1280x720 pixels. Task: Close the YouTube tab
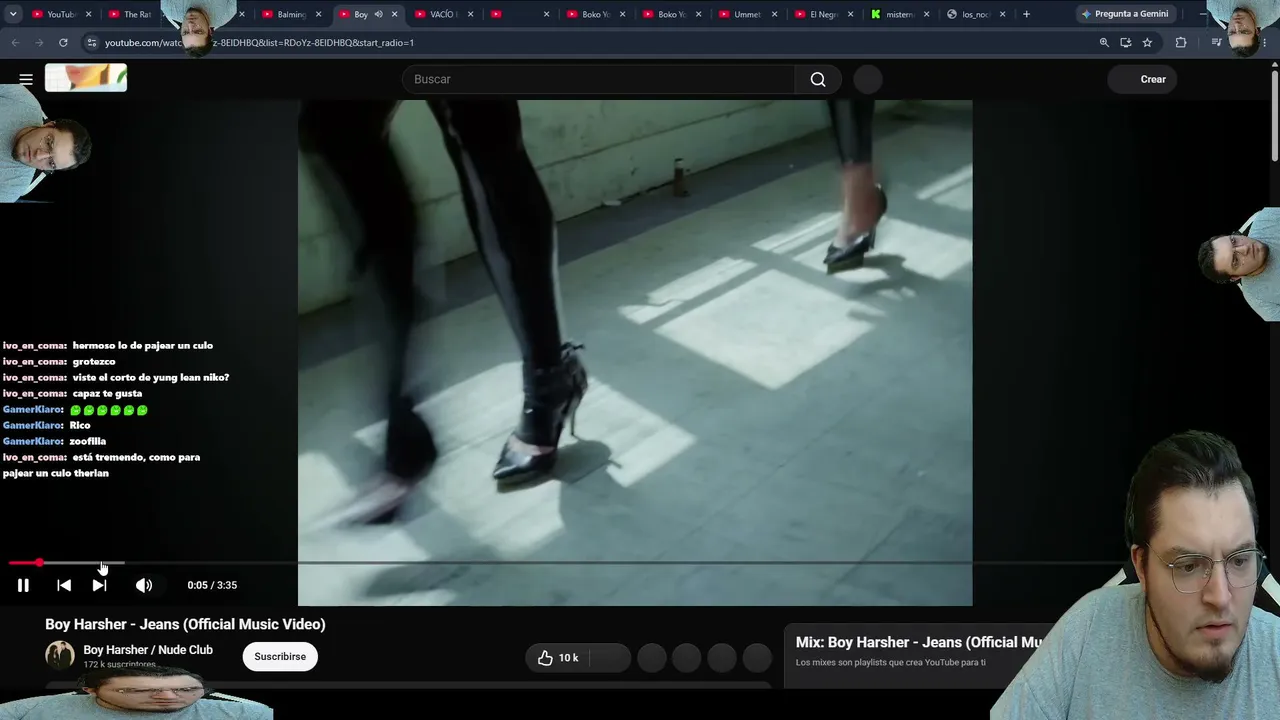[x=88, y=14]
